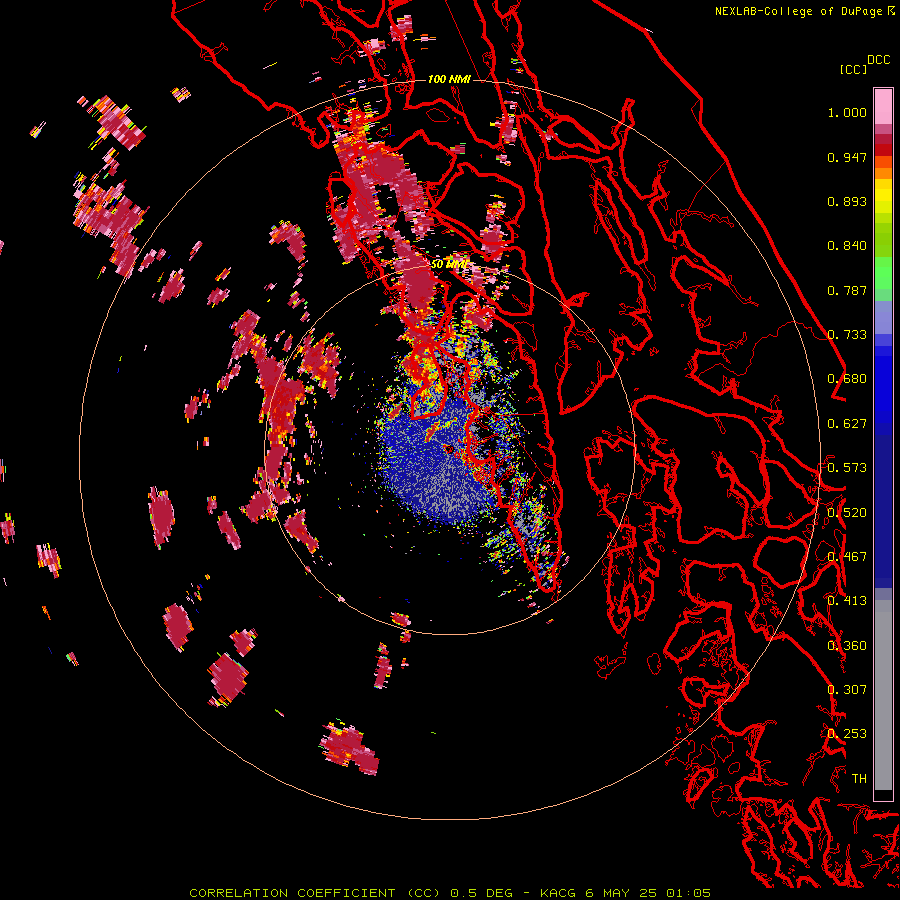Click the 50 NMI range ring label
The width and height of the screenshot is (900, 900).
[449, 265]
